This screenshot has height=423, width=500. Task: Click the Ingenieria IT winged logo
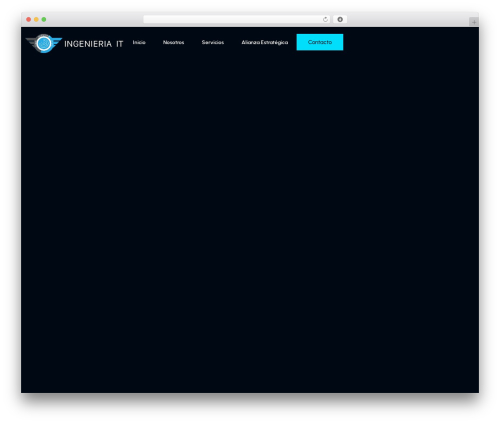click(44, 43)
